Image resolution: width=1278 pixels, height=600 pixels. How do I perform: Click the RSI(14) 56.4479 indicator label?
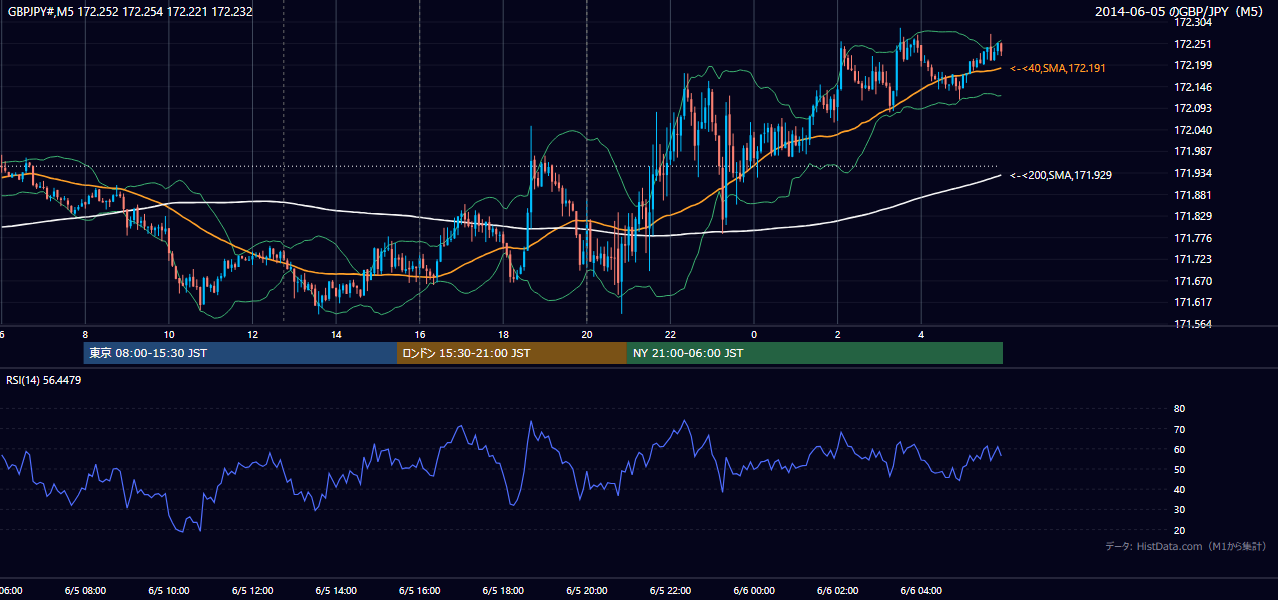click(44, 380)
